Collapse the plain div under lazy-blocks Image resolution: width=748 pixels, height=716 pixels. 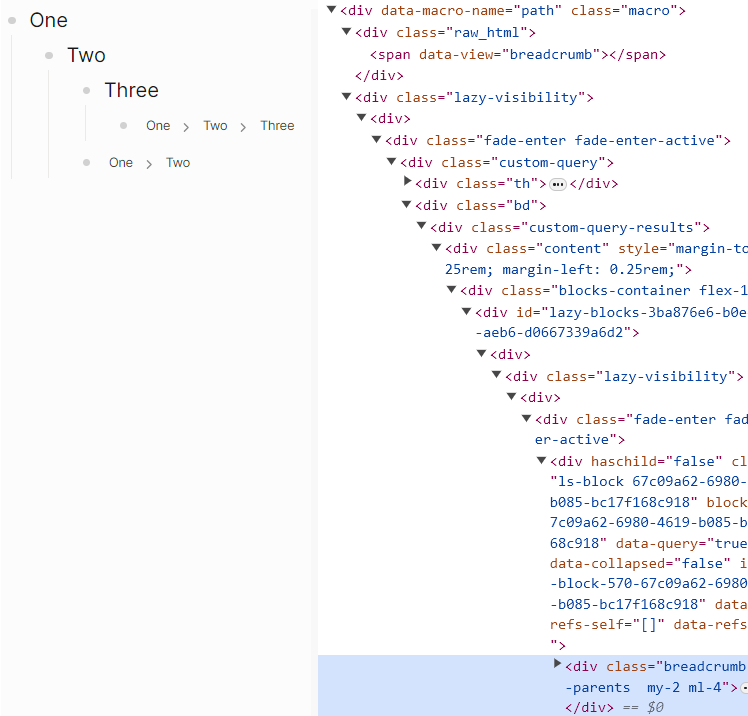482,353
